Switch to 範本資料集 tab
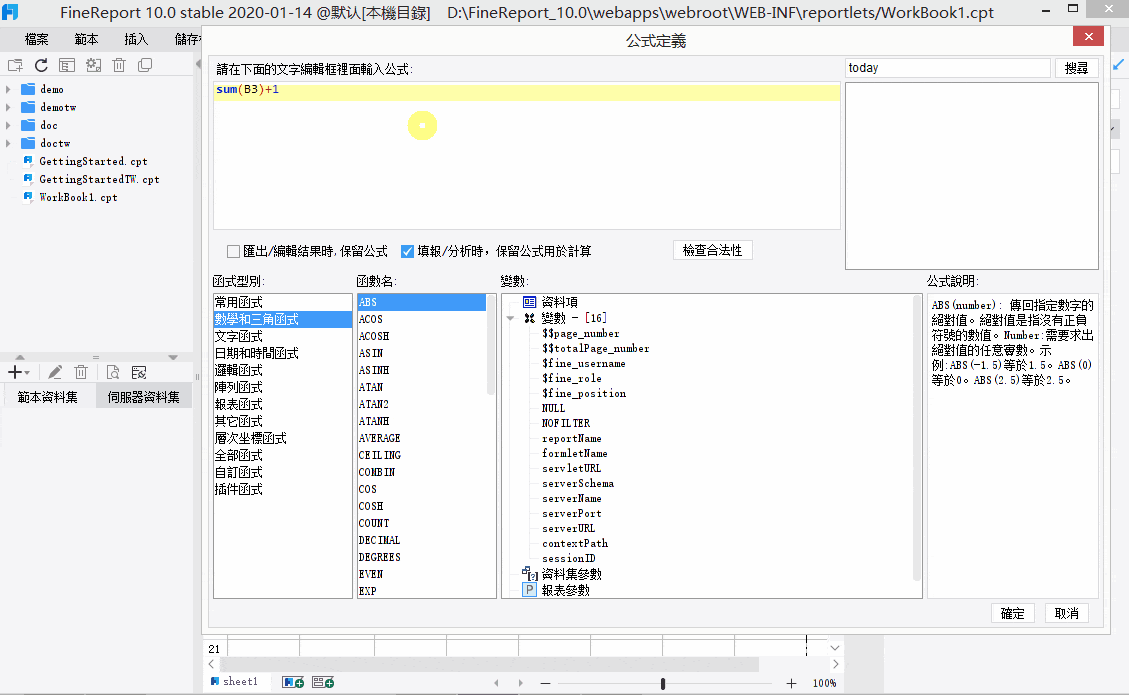This screenshot has height=695, width=1129. [48, 397]
